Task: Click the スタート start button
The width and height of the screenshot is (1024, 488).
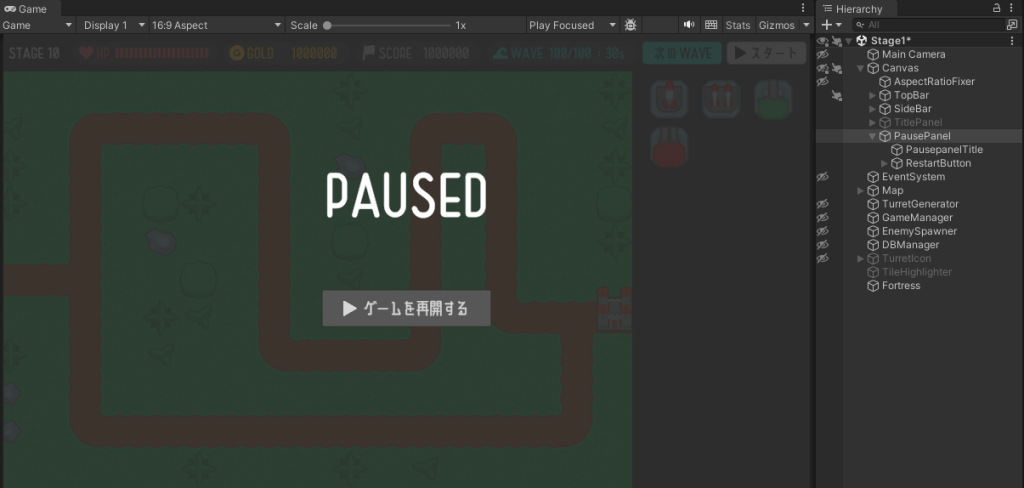Action: tap(766, 53)
